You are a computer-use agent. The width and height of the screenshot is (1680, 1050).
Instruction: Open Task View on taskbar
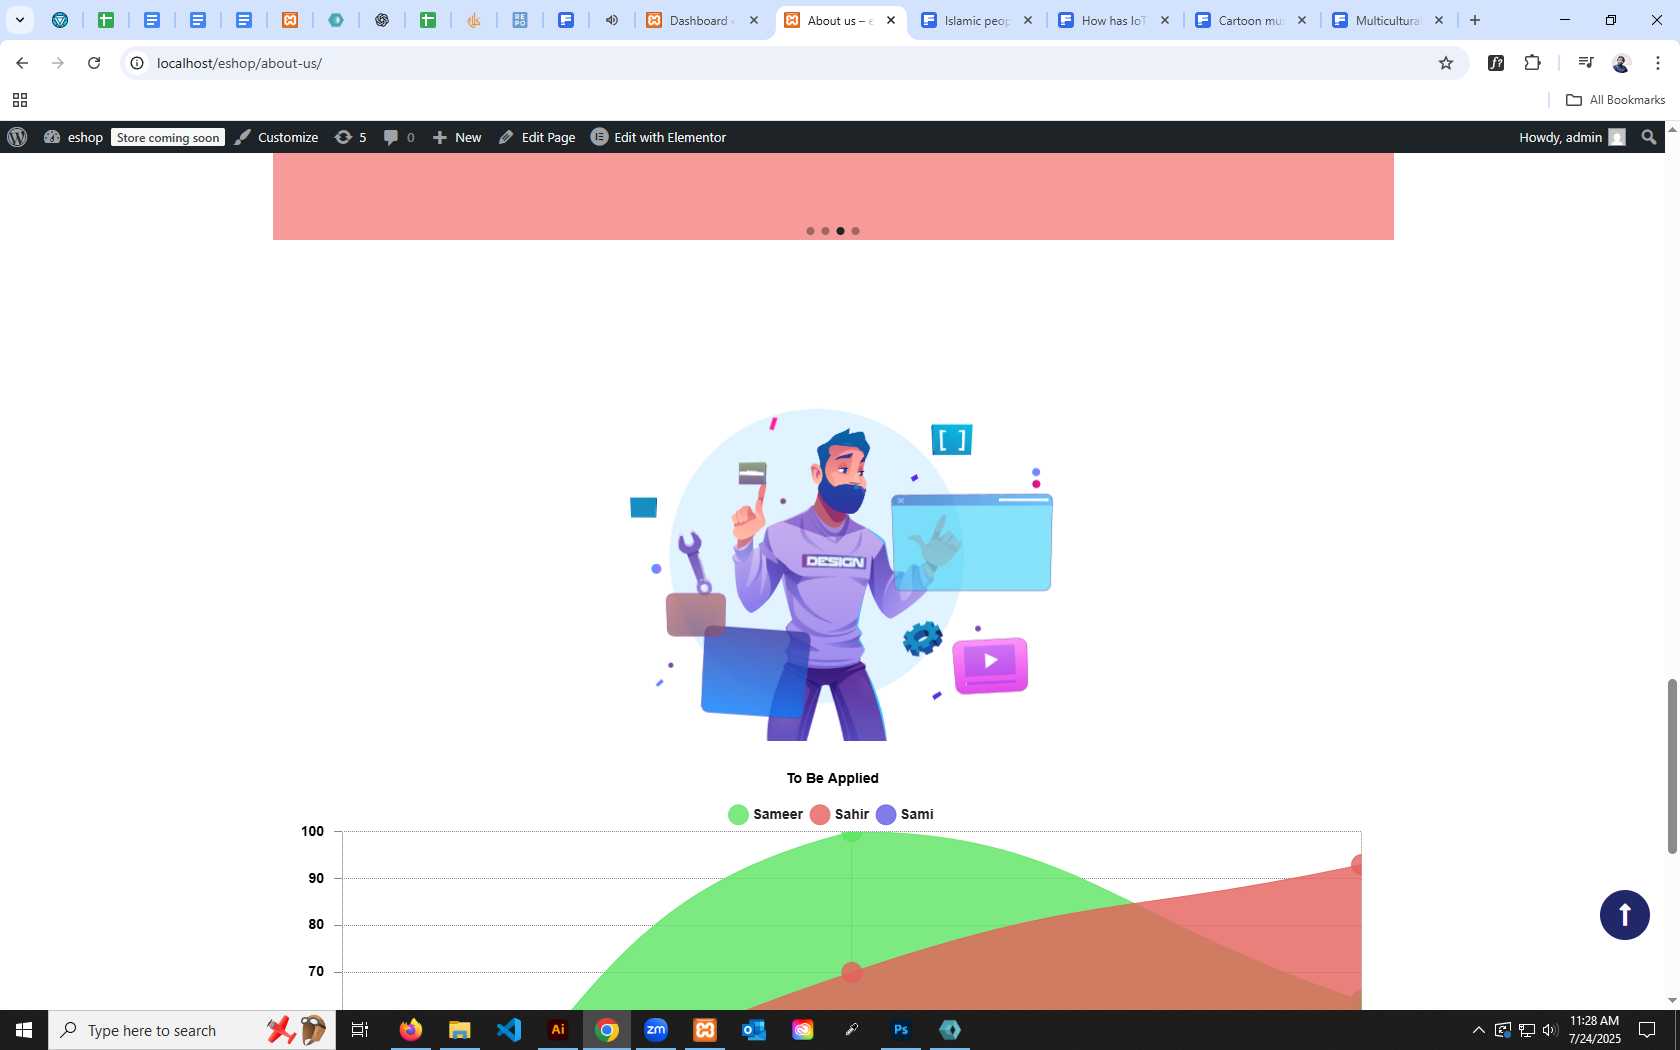[360, 1030]
